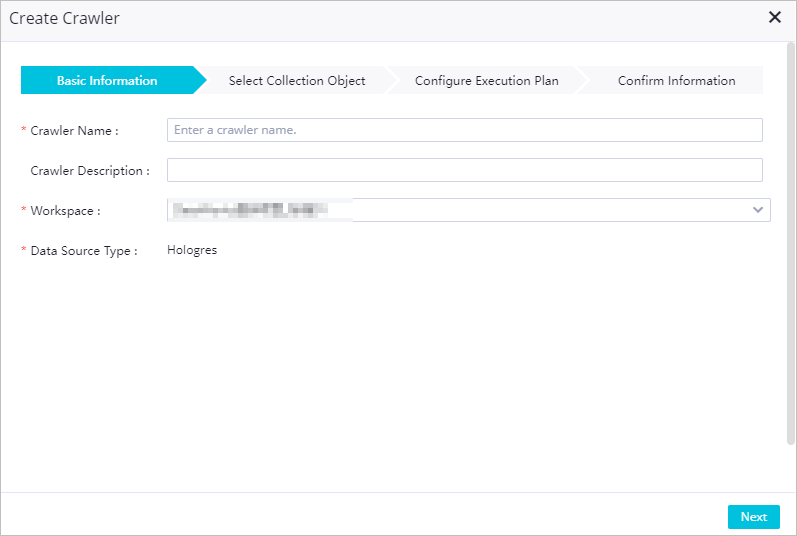This screenshot has width=797, height=536.
Task: Click the Crawler Name label
Action: (74, 131)
